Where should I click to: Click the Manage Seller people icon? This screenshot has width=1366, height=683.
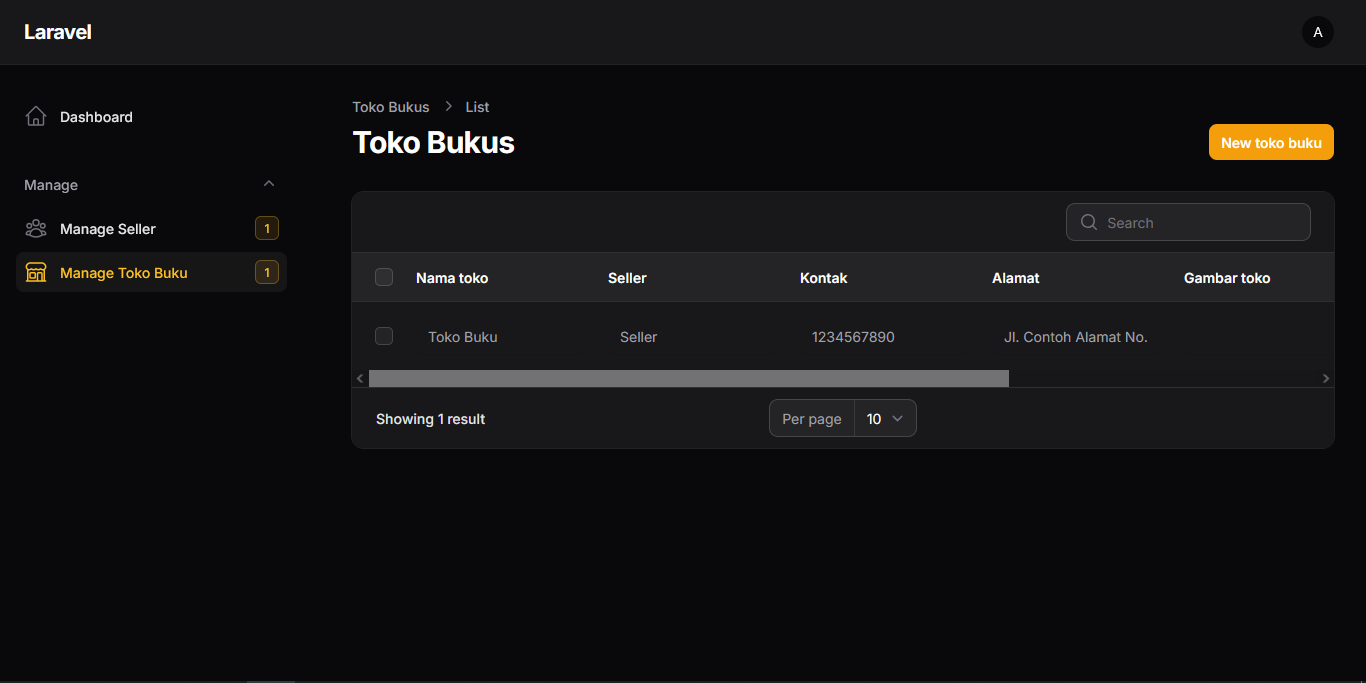[36, 229]
